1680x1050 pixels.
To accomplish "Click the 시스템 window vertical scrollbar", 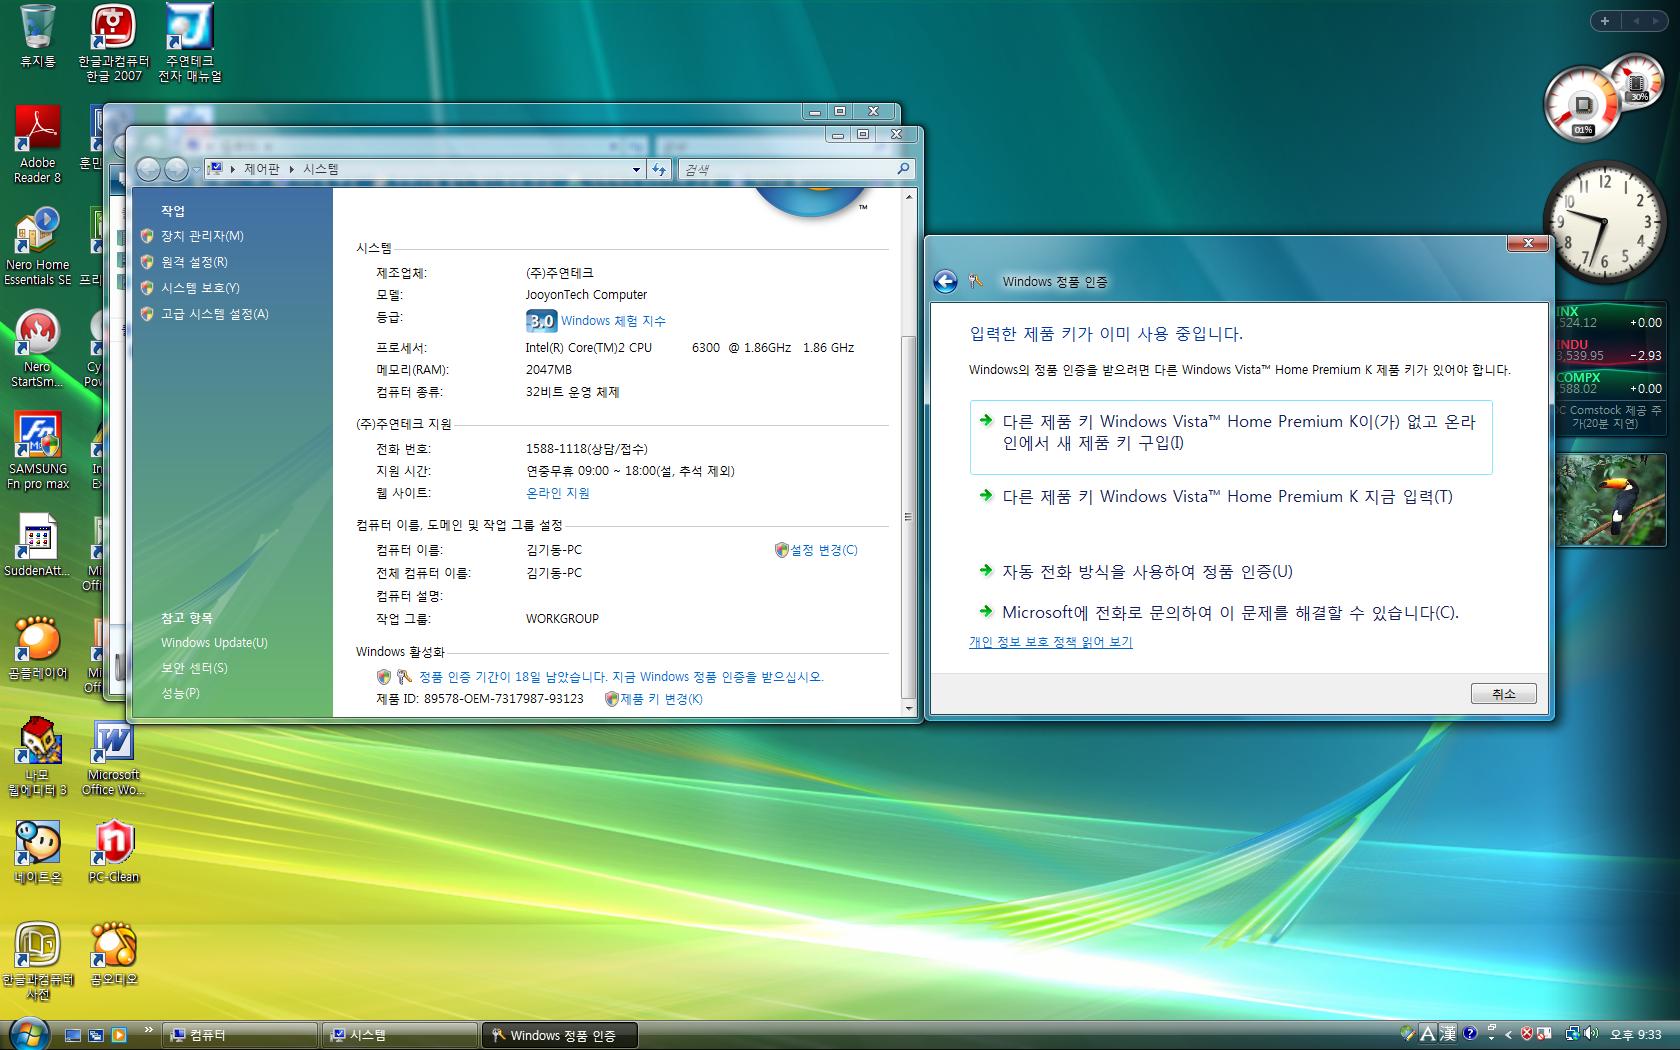I will click(908, 452).
